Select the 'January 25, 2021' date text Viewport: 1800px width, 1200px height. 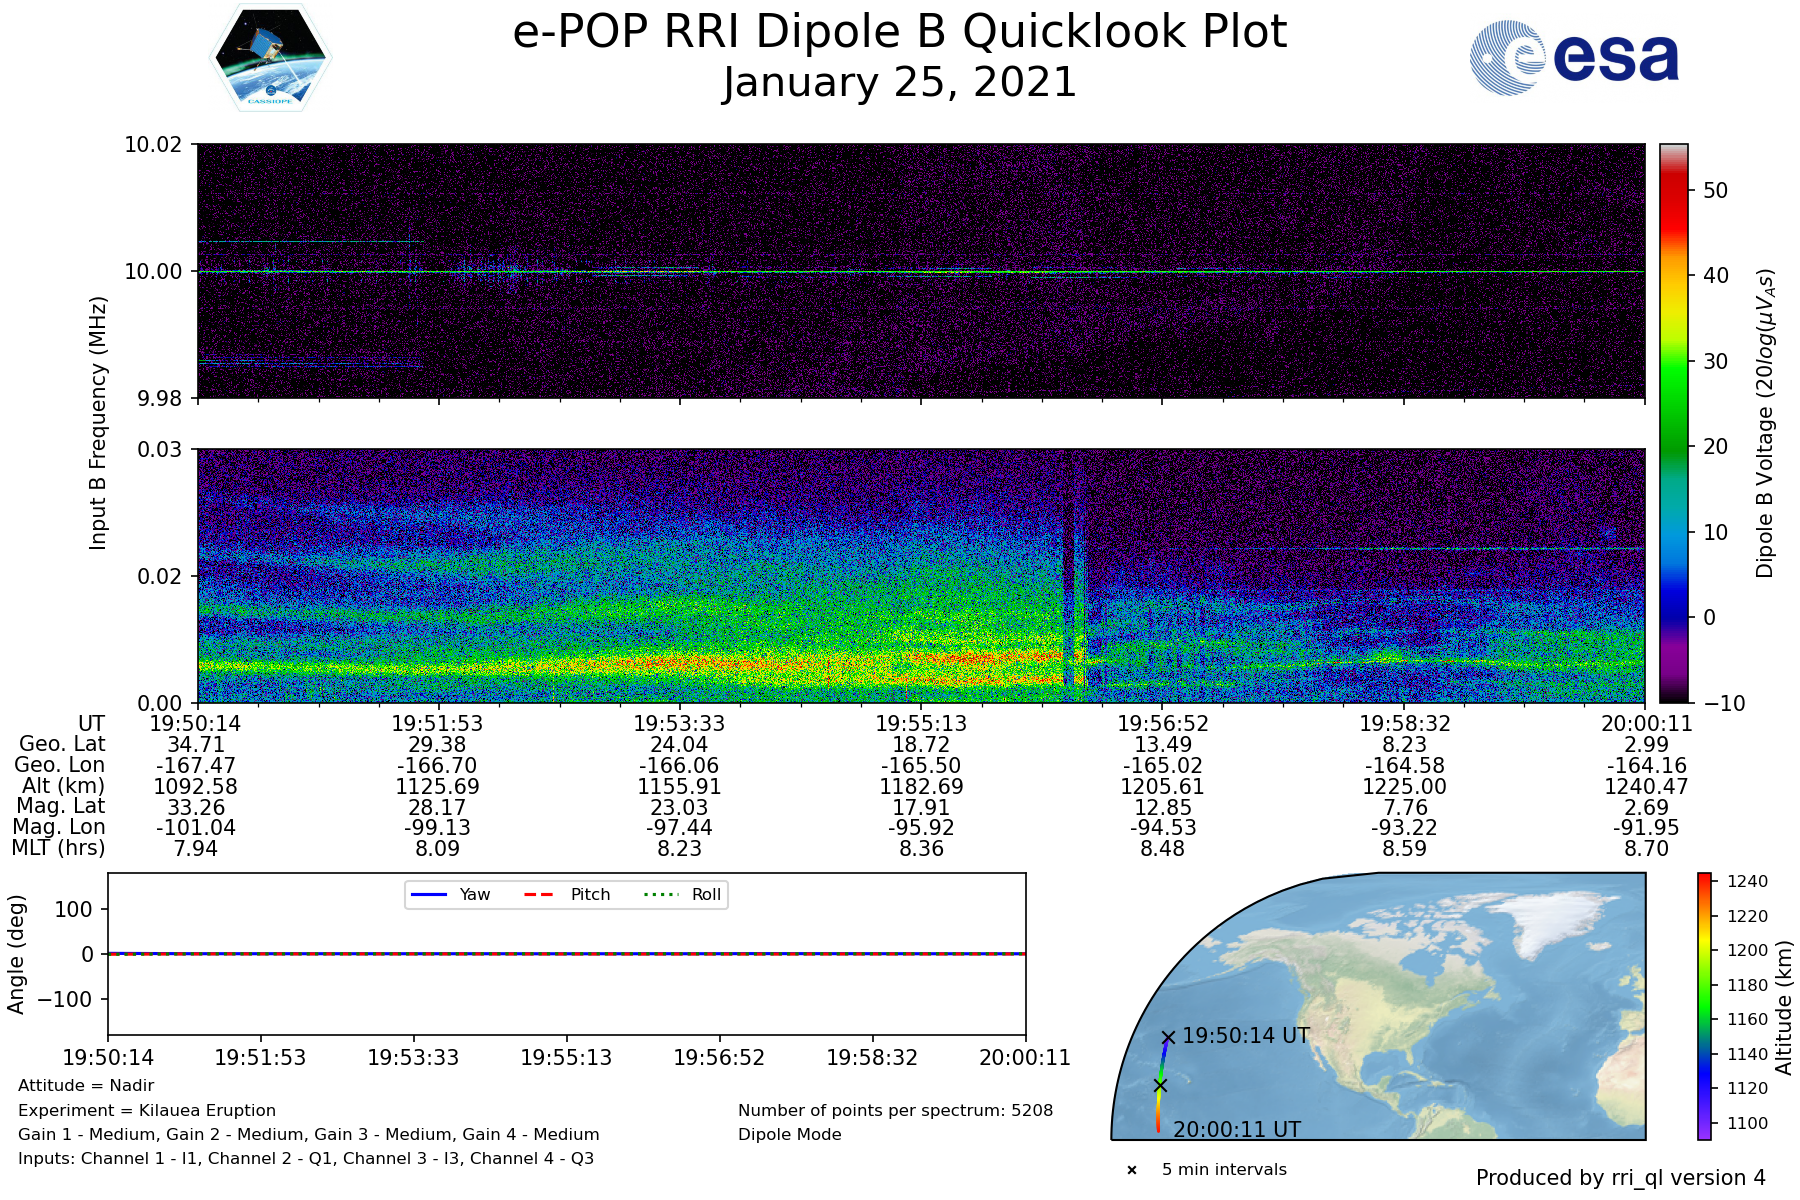click(x=899, y=82)
